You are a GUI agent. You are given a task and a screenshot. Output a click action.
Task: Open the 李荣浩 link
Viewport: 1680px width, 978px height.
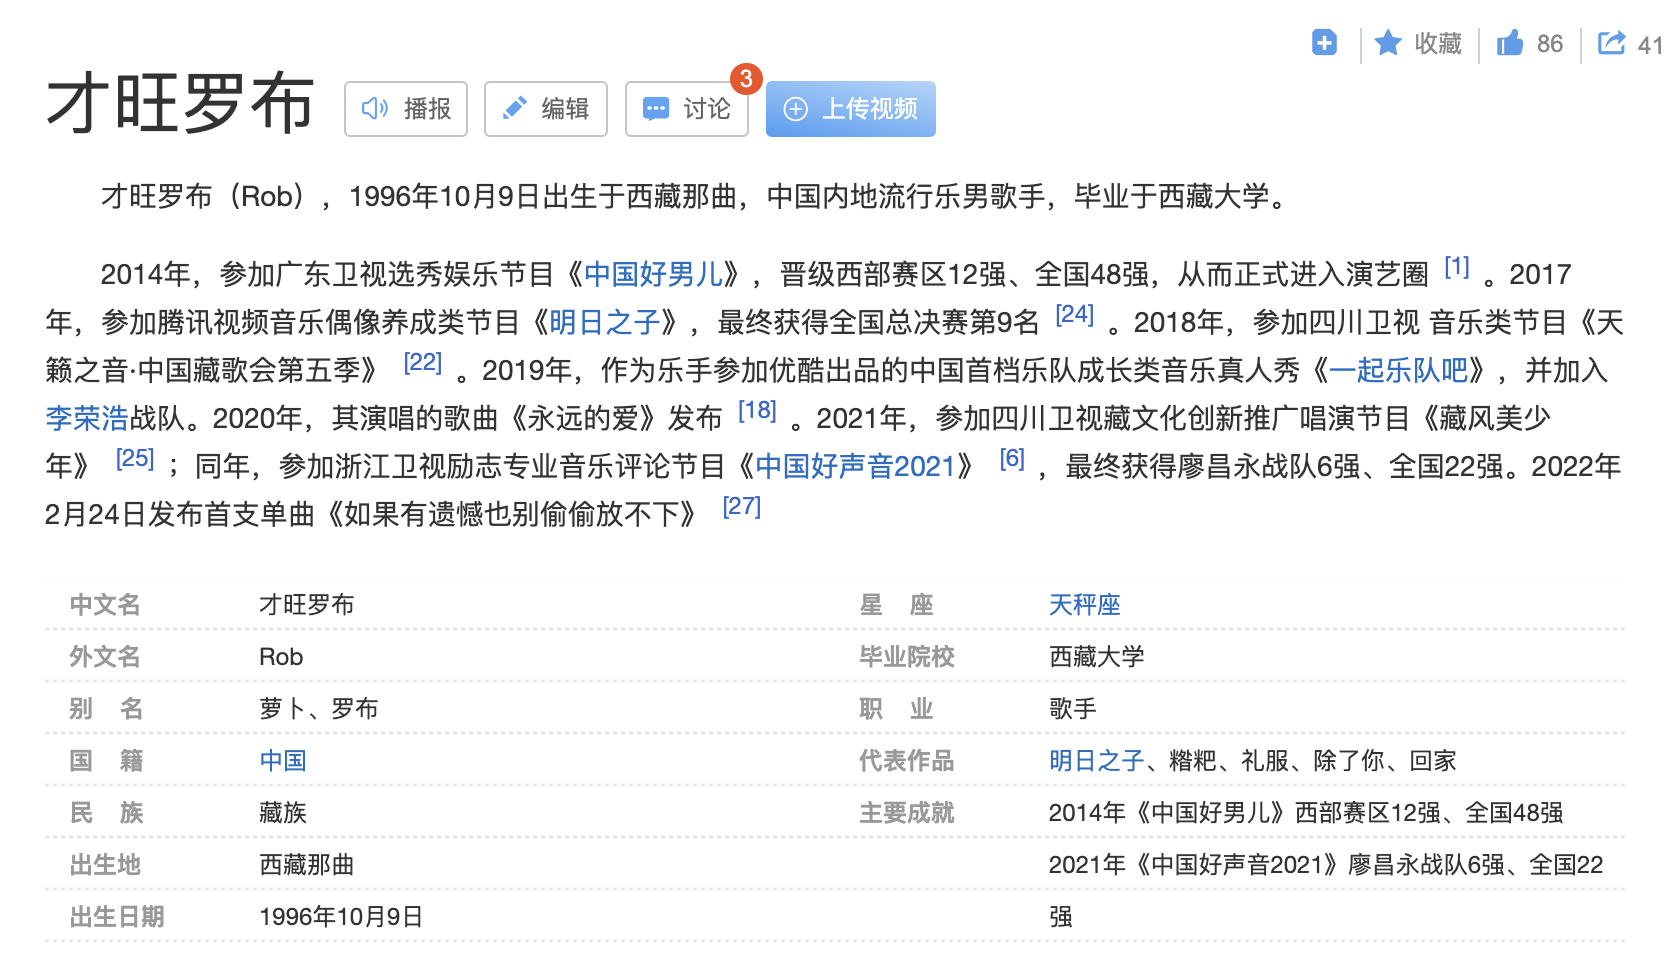point(87,418)
